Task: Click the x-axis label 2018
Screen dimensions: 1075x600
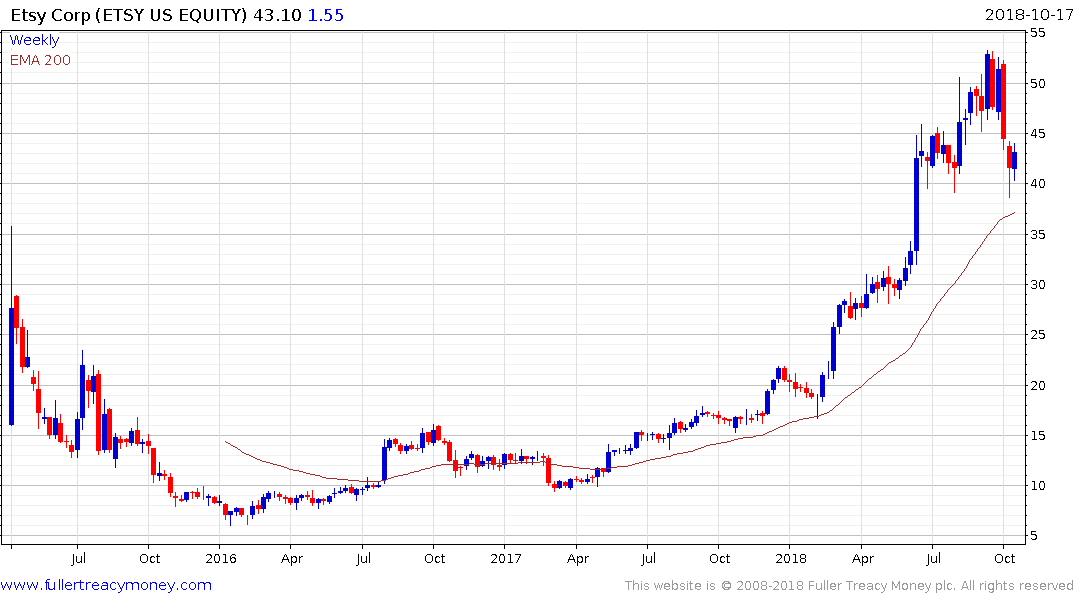Action: click(x=791, y=559)
